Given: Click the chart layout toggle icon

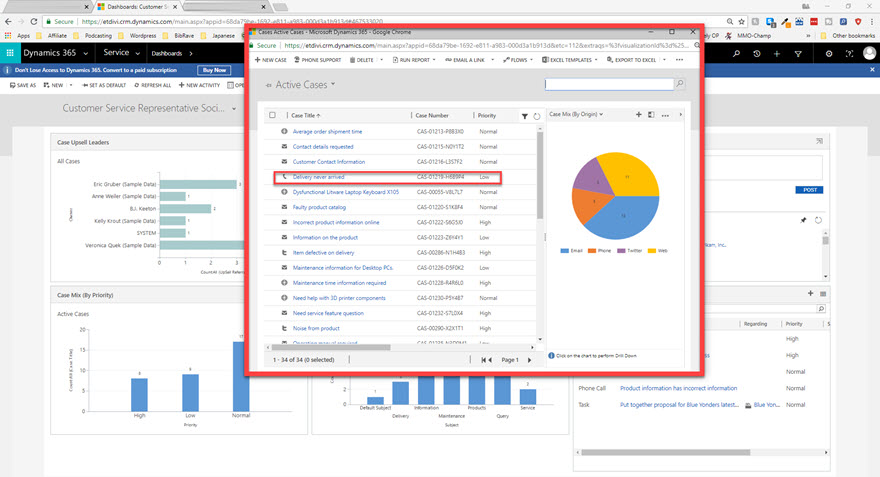Looking at the screenshot, I should pyautogui.click(x=651, y=114).
